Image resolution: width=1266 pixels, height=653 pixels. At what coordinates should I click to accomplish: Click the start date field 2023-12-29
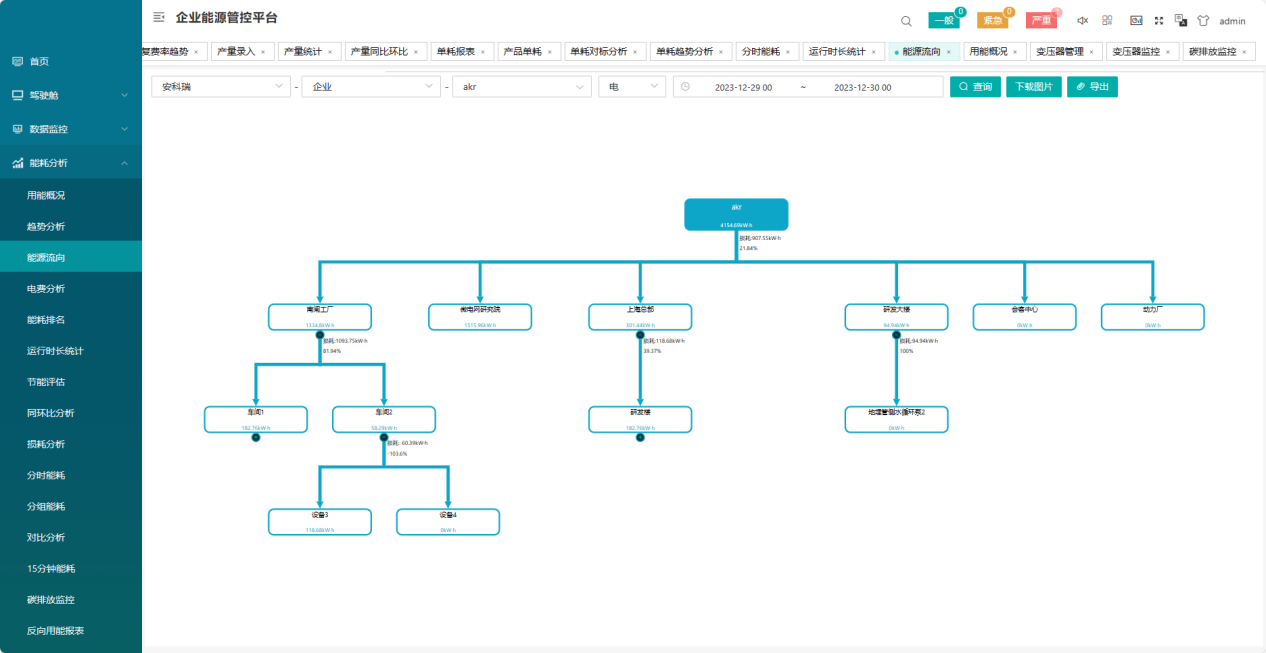[x=743, y=88]
